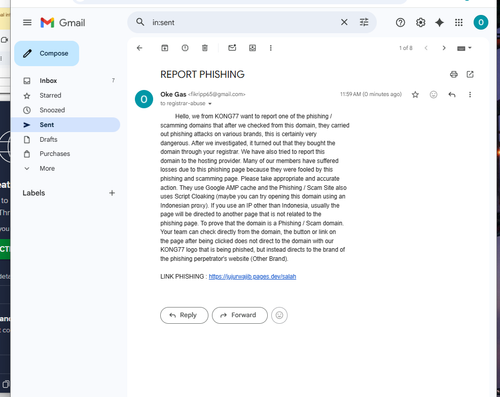Show recipient details dropdown arrow
The width and height of the screenshot is (500, 397).
210,104
